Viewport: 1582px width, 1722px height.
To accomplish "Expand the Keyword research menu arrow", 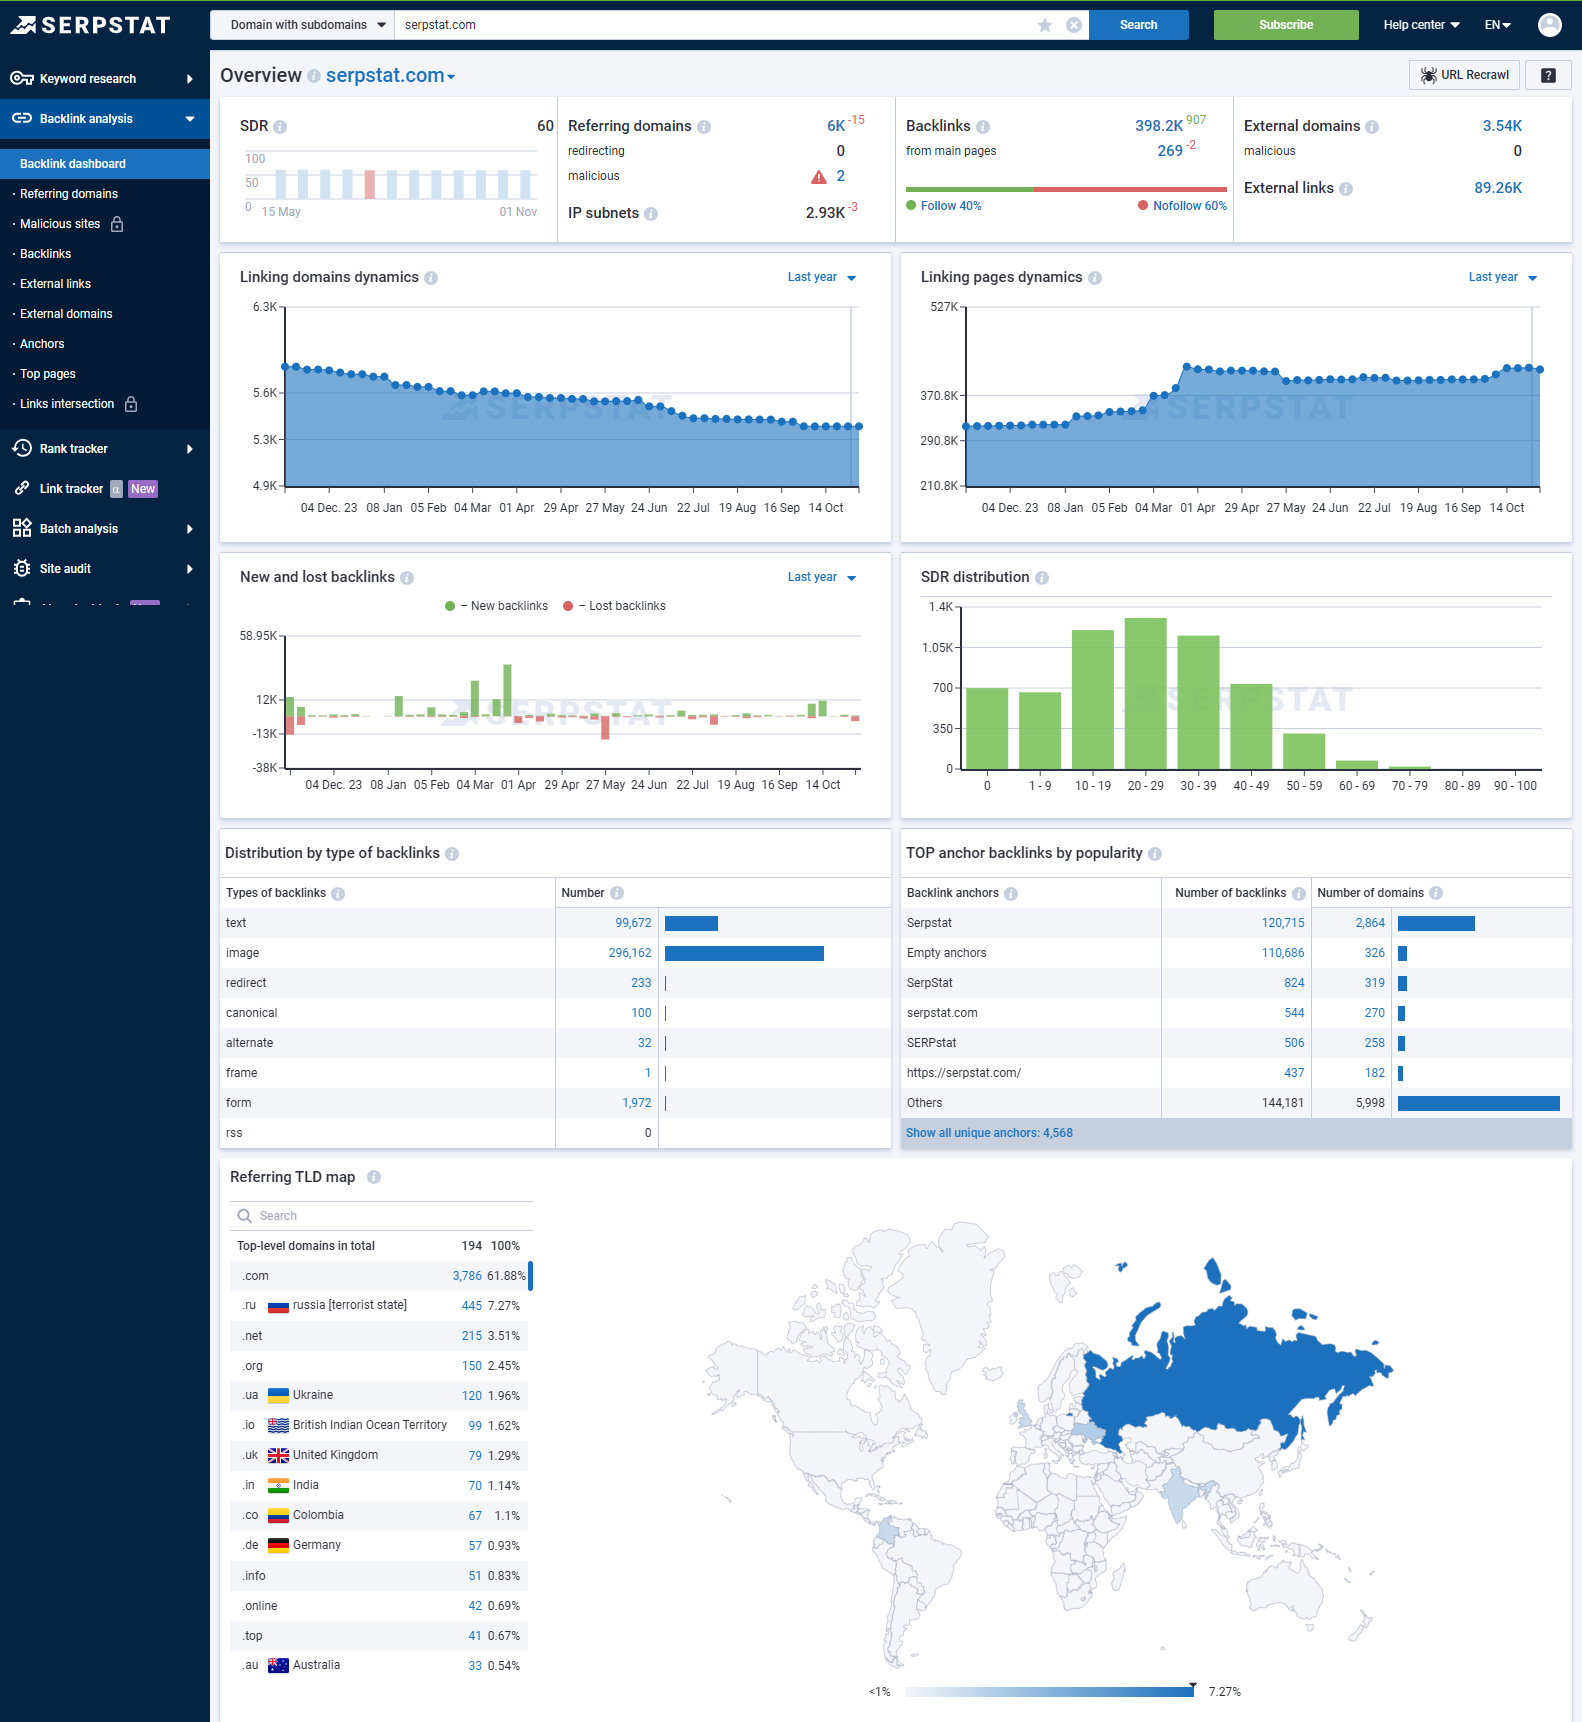I will tap(190, 79).
